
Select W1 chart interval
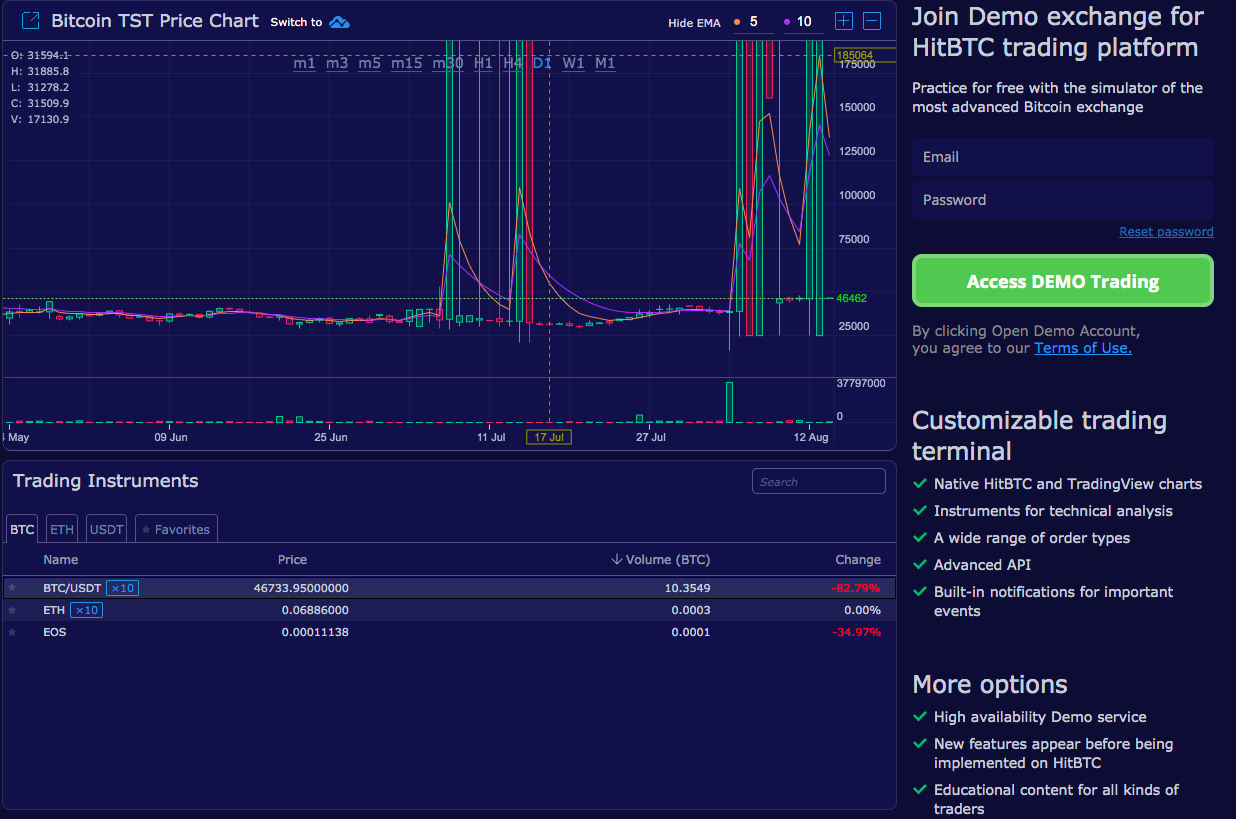coord(573,63)
